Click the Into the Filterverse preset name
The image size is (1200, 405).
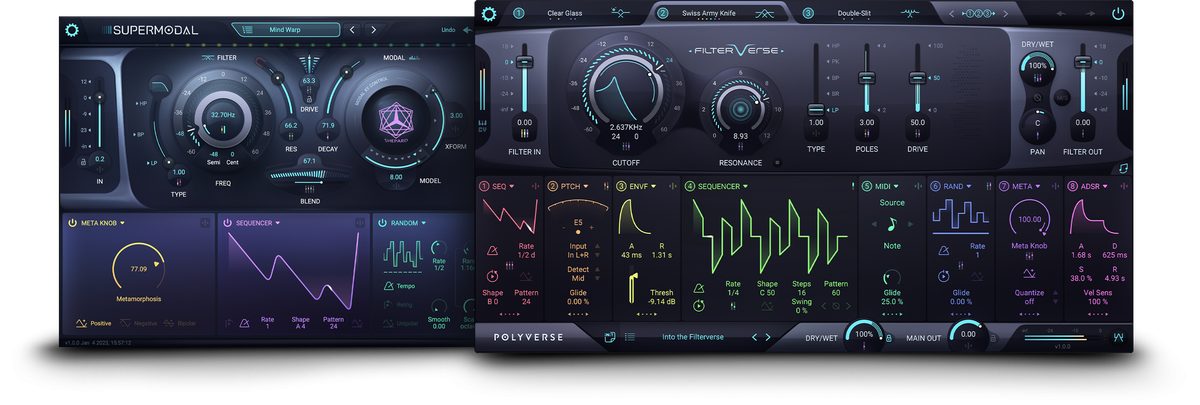(692, 337)
